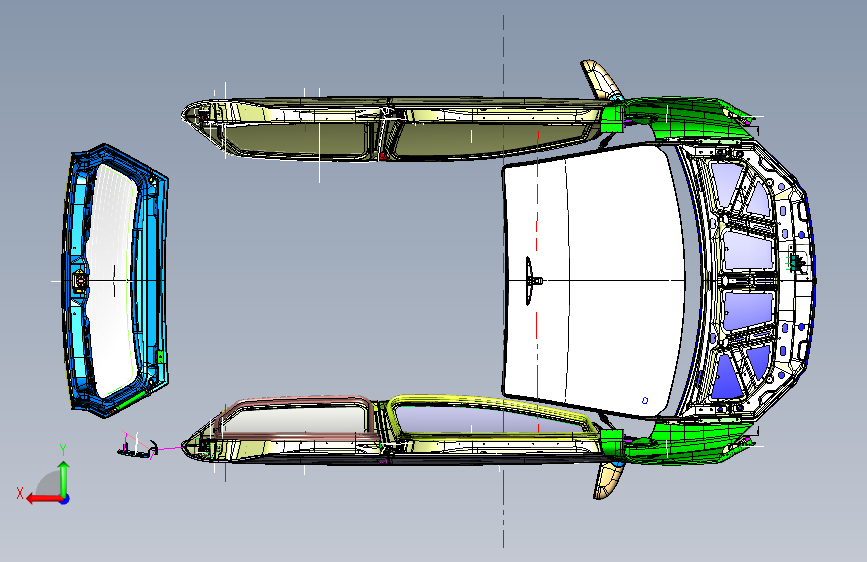Pick the upper side mirror
Viewport: 867px width, 562px height.
coord(601,79)
